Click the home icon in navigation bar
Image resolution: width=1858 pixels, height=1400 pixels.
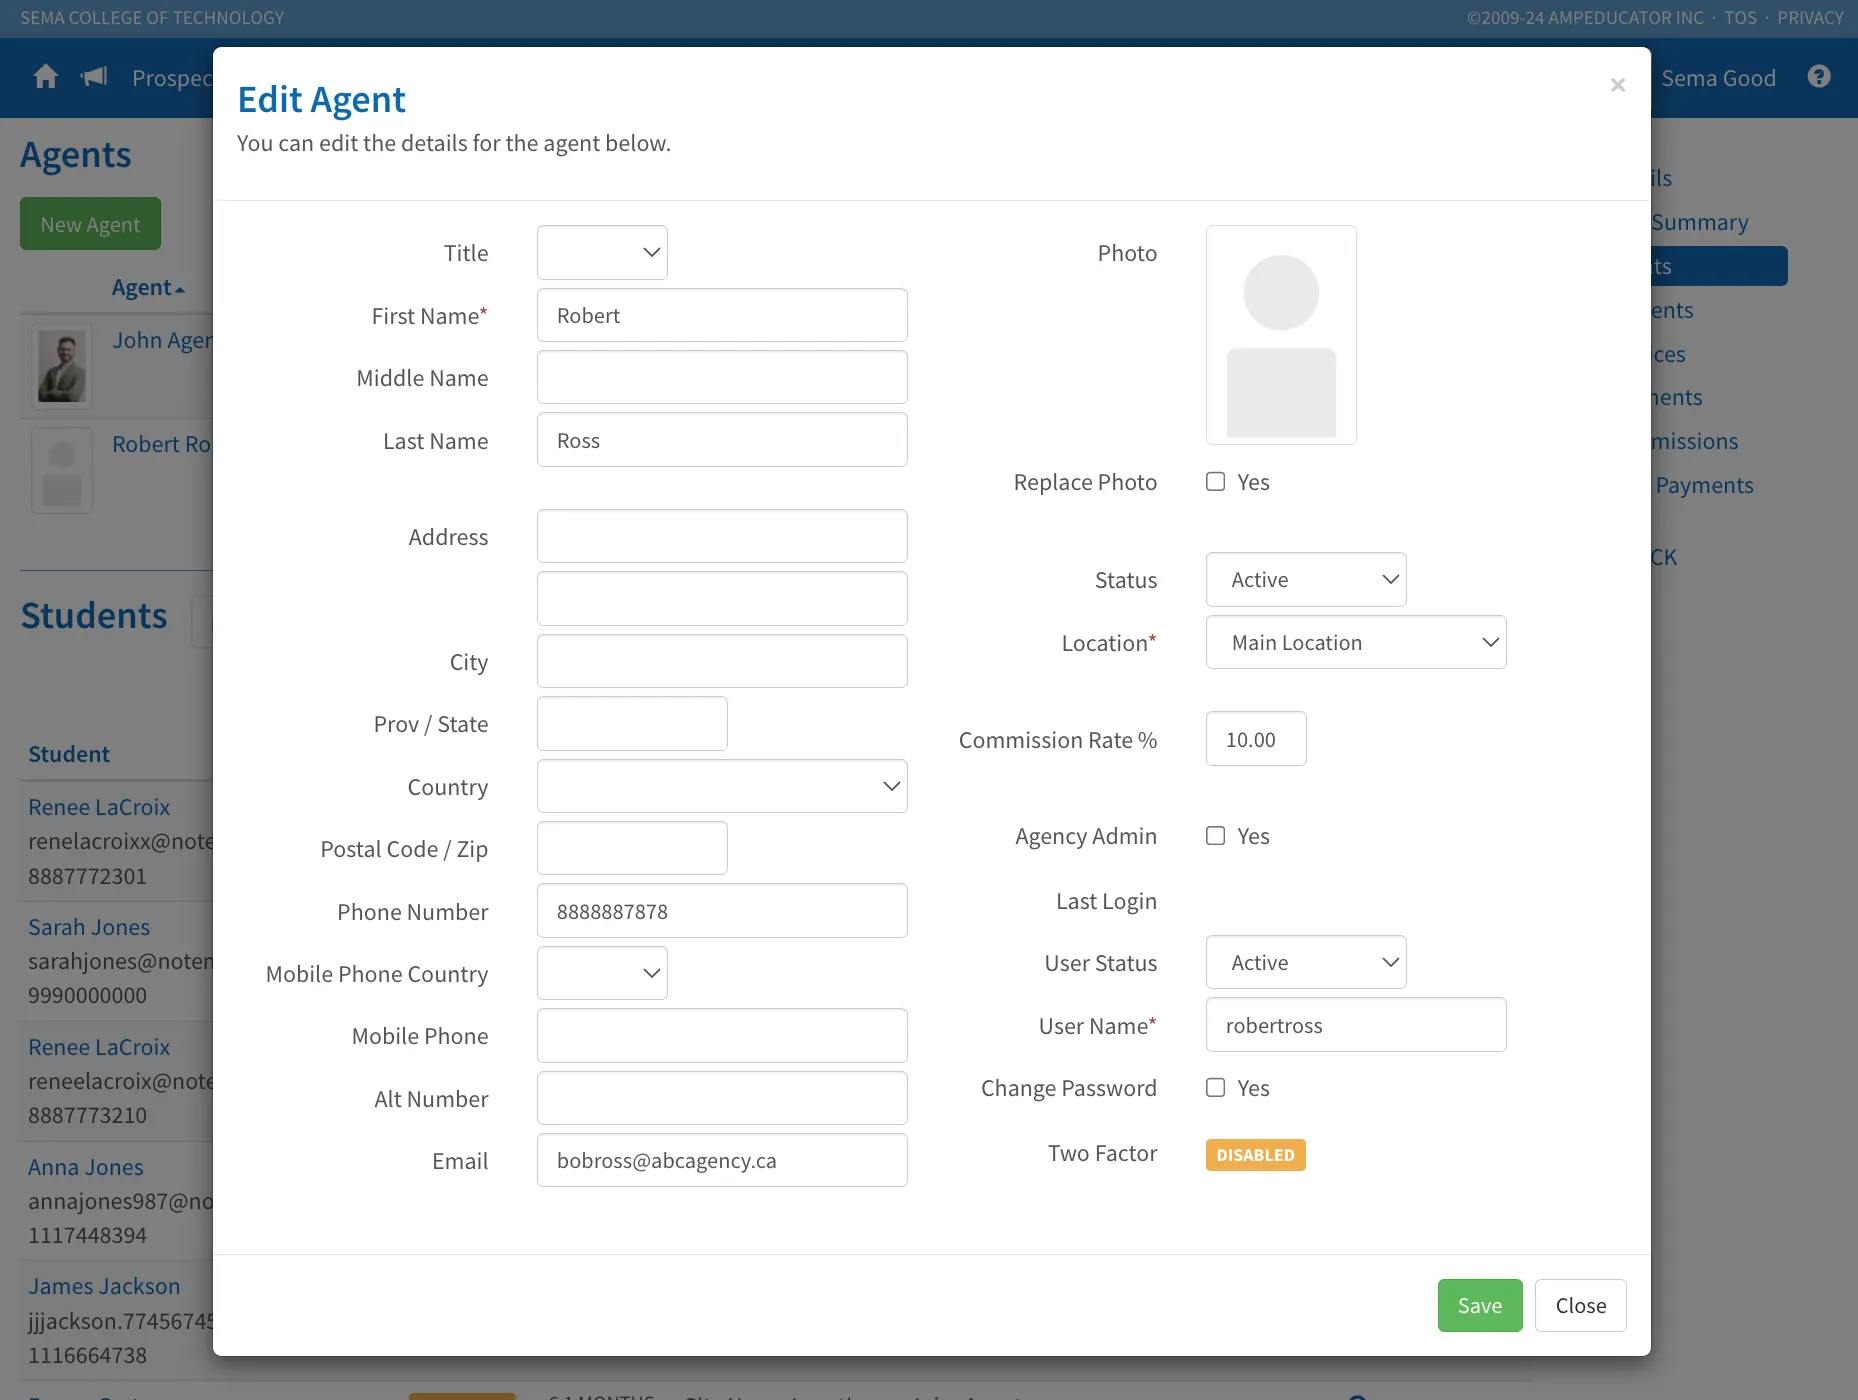(x=46, y=77)
